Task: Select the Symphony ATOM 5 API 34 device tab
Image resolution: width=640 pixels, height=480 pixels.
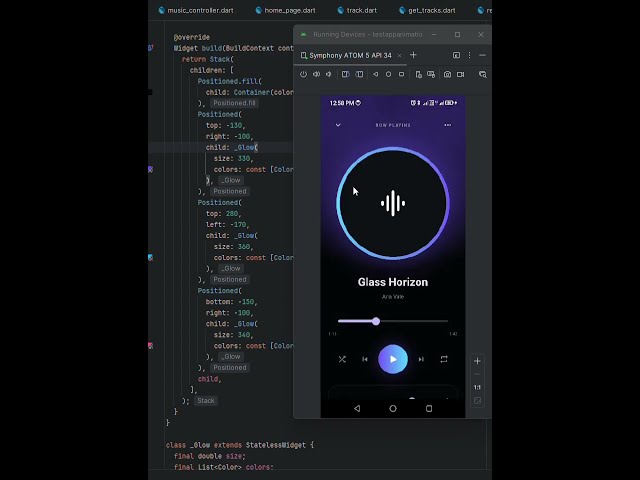Action: tap(350, 56)
